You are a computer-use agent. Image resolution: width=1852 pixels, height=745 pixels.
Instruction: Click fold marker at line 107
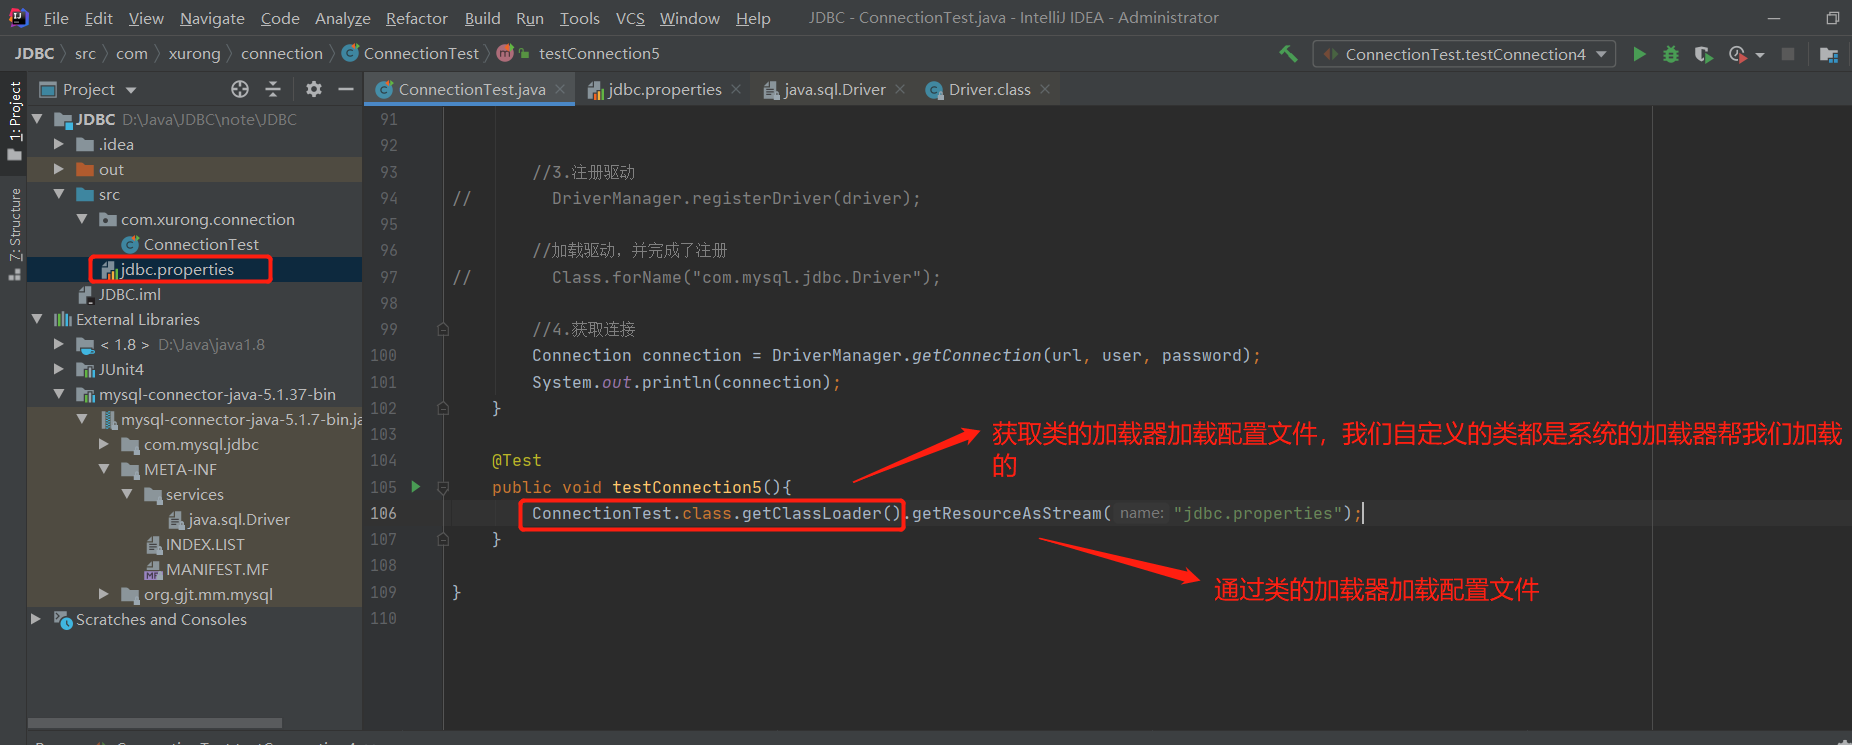point(443,539)
